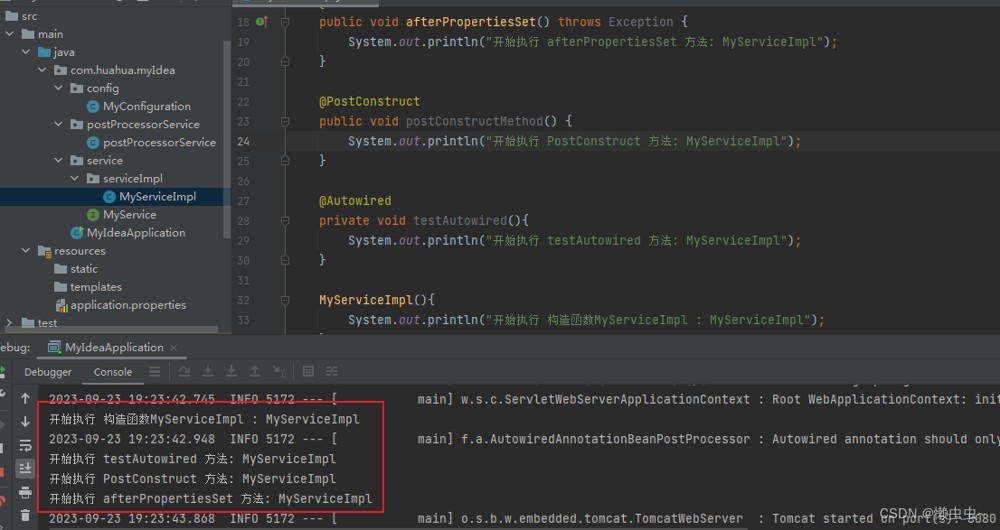Select the Console tab
This screenshot has height=530, width=1000.
click(x=113, y=372)
